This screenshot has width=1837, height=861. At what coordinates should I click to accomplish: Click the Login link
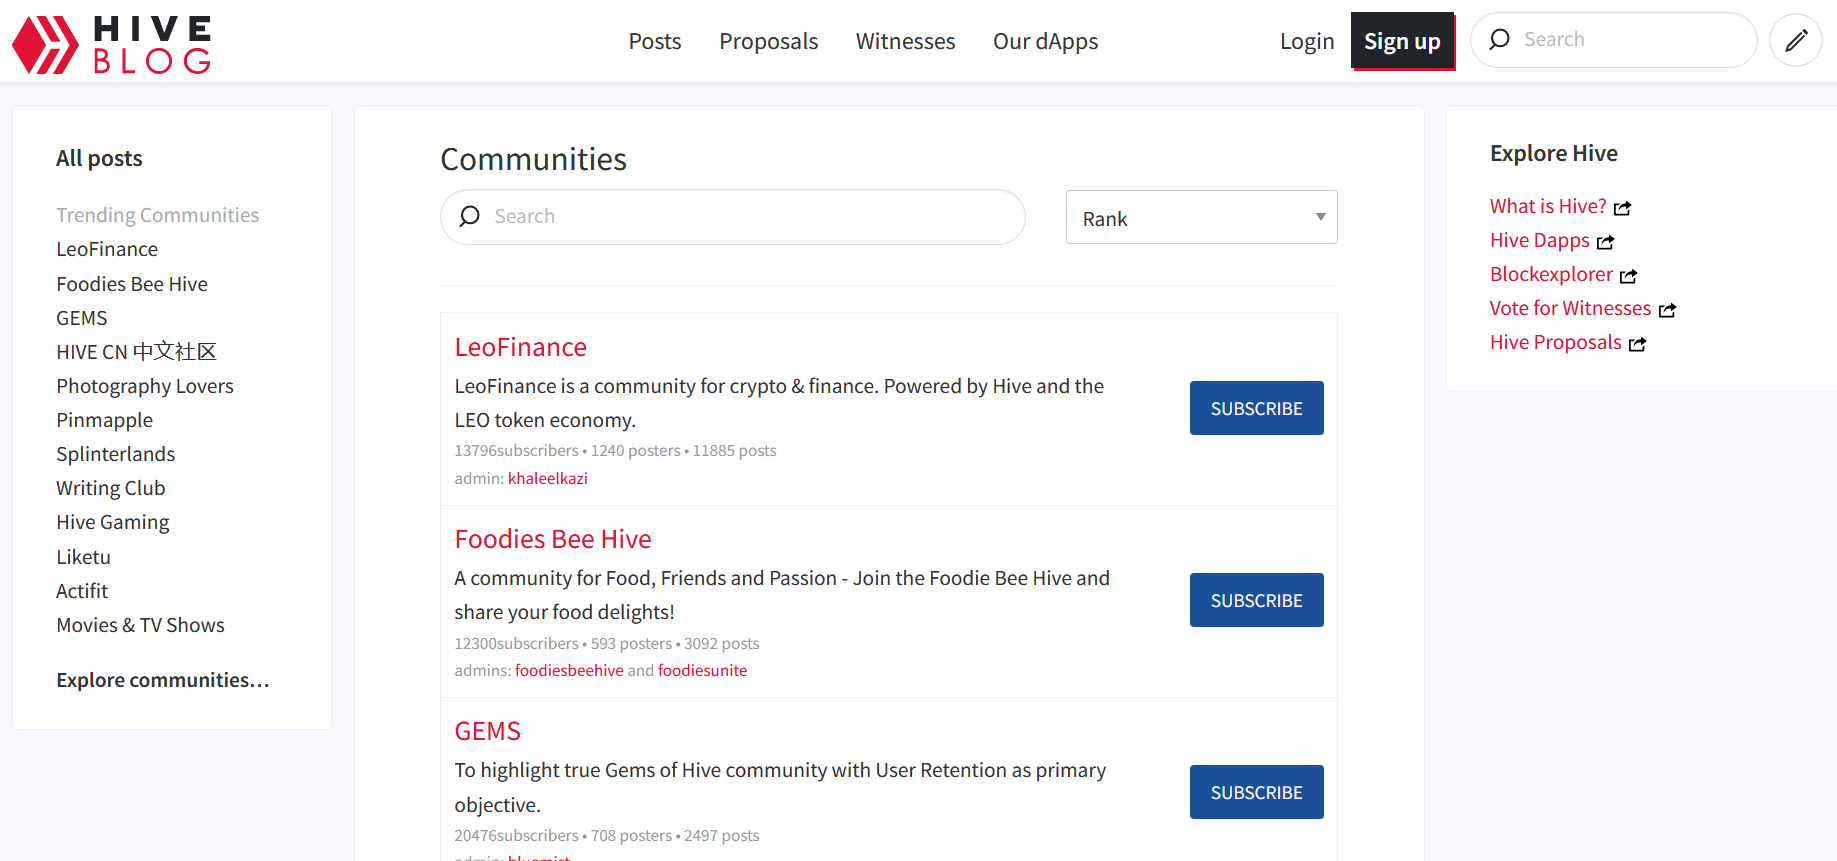[x=1307, y=41]
